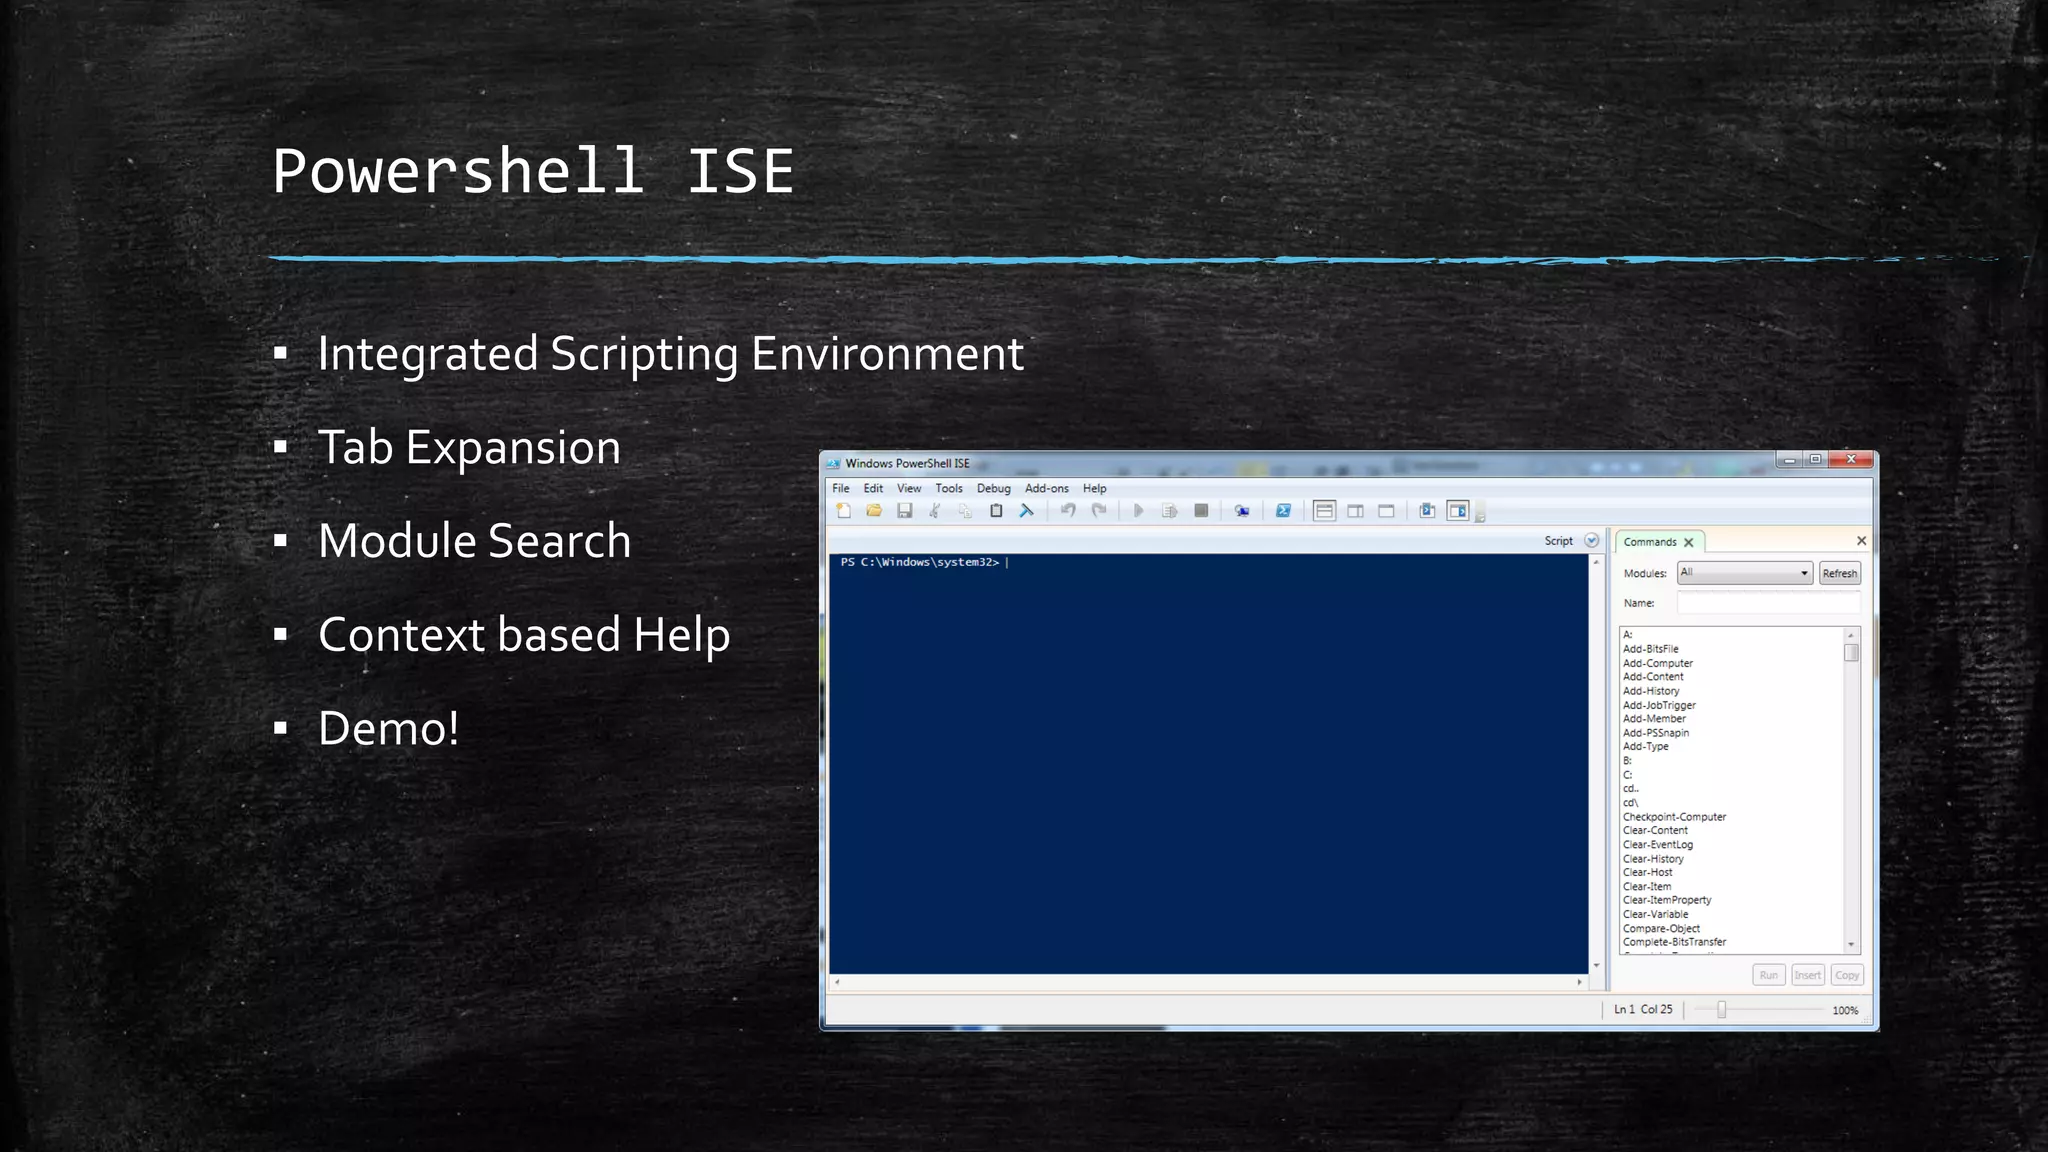Cut selection with the scissors icon
The width and height of the screenshot is (2048, 1152).
935,511
